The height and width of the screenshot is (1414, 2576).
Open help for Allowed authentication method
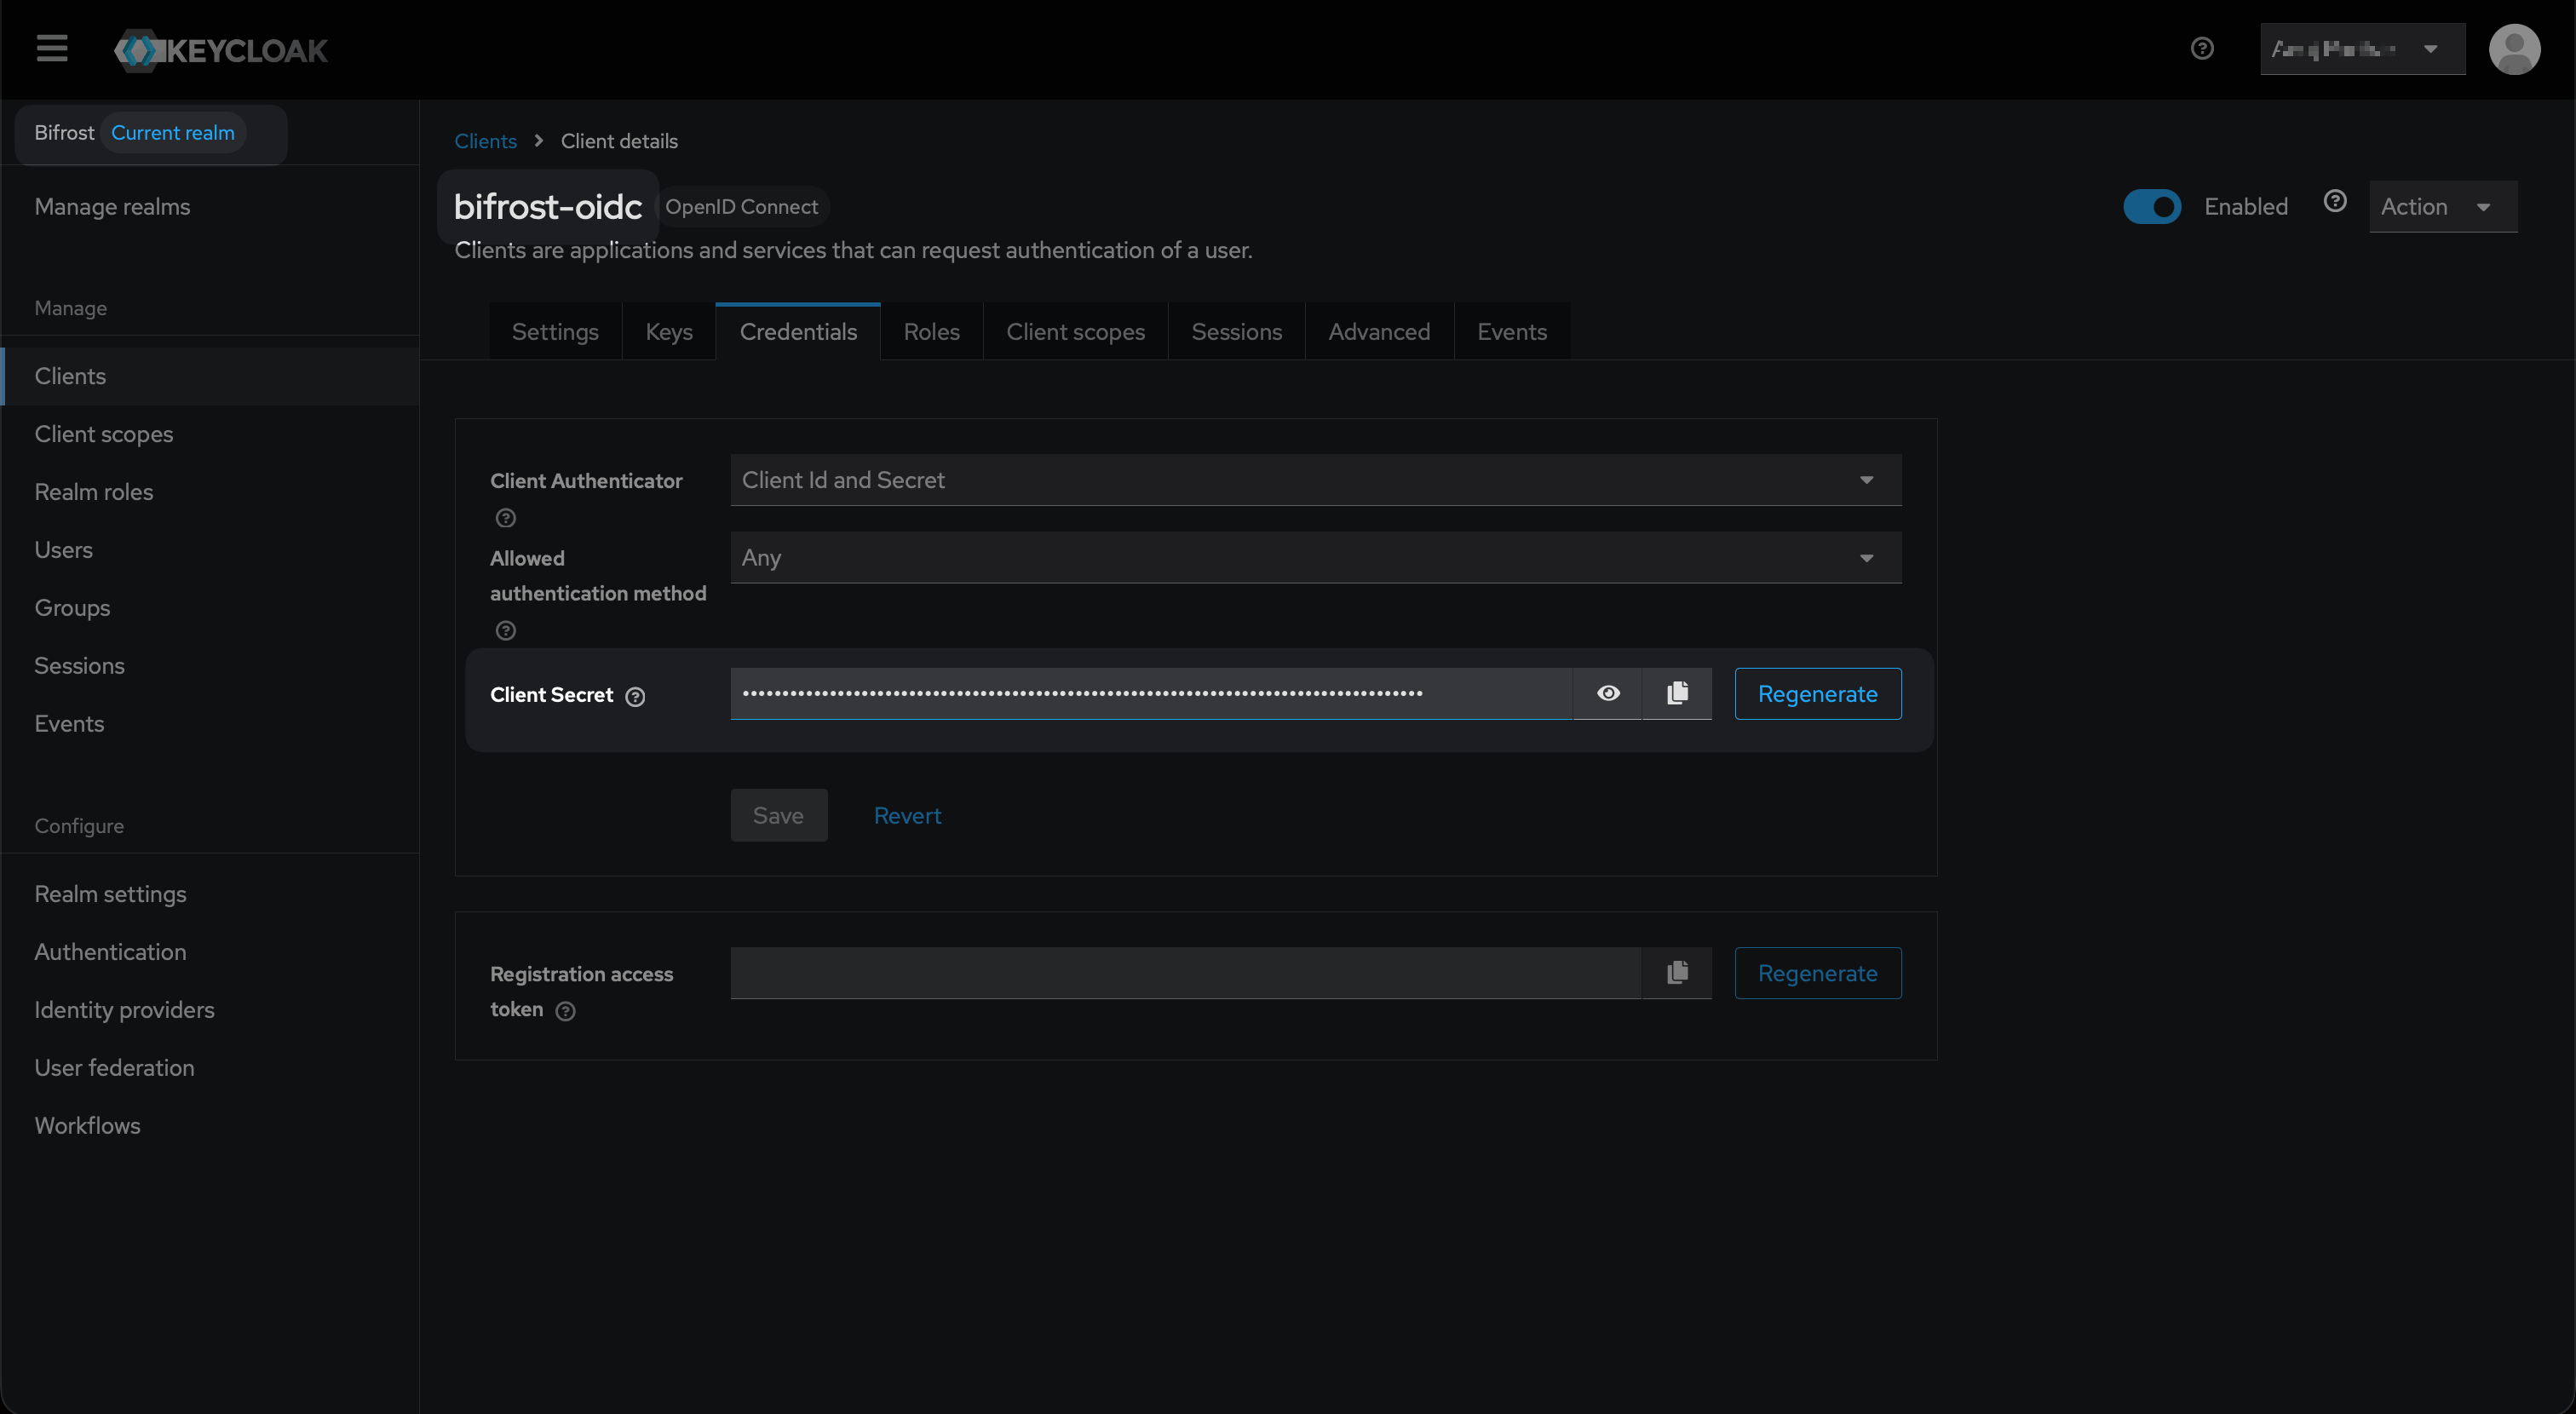point(506,631)
